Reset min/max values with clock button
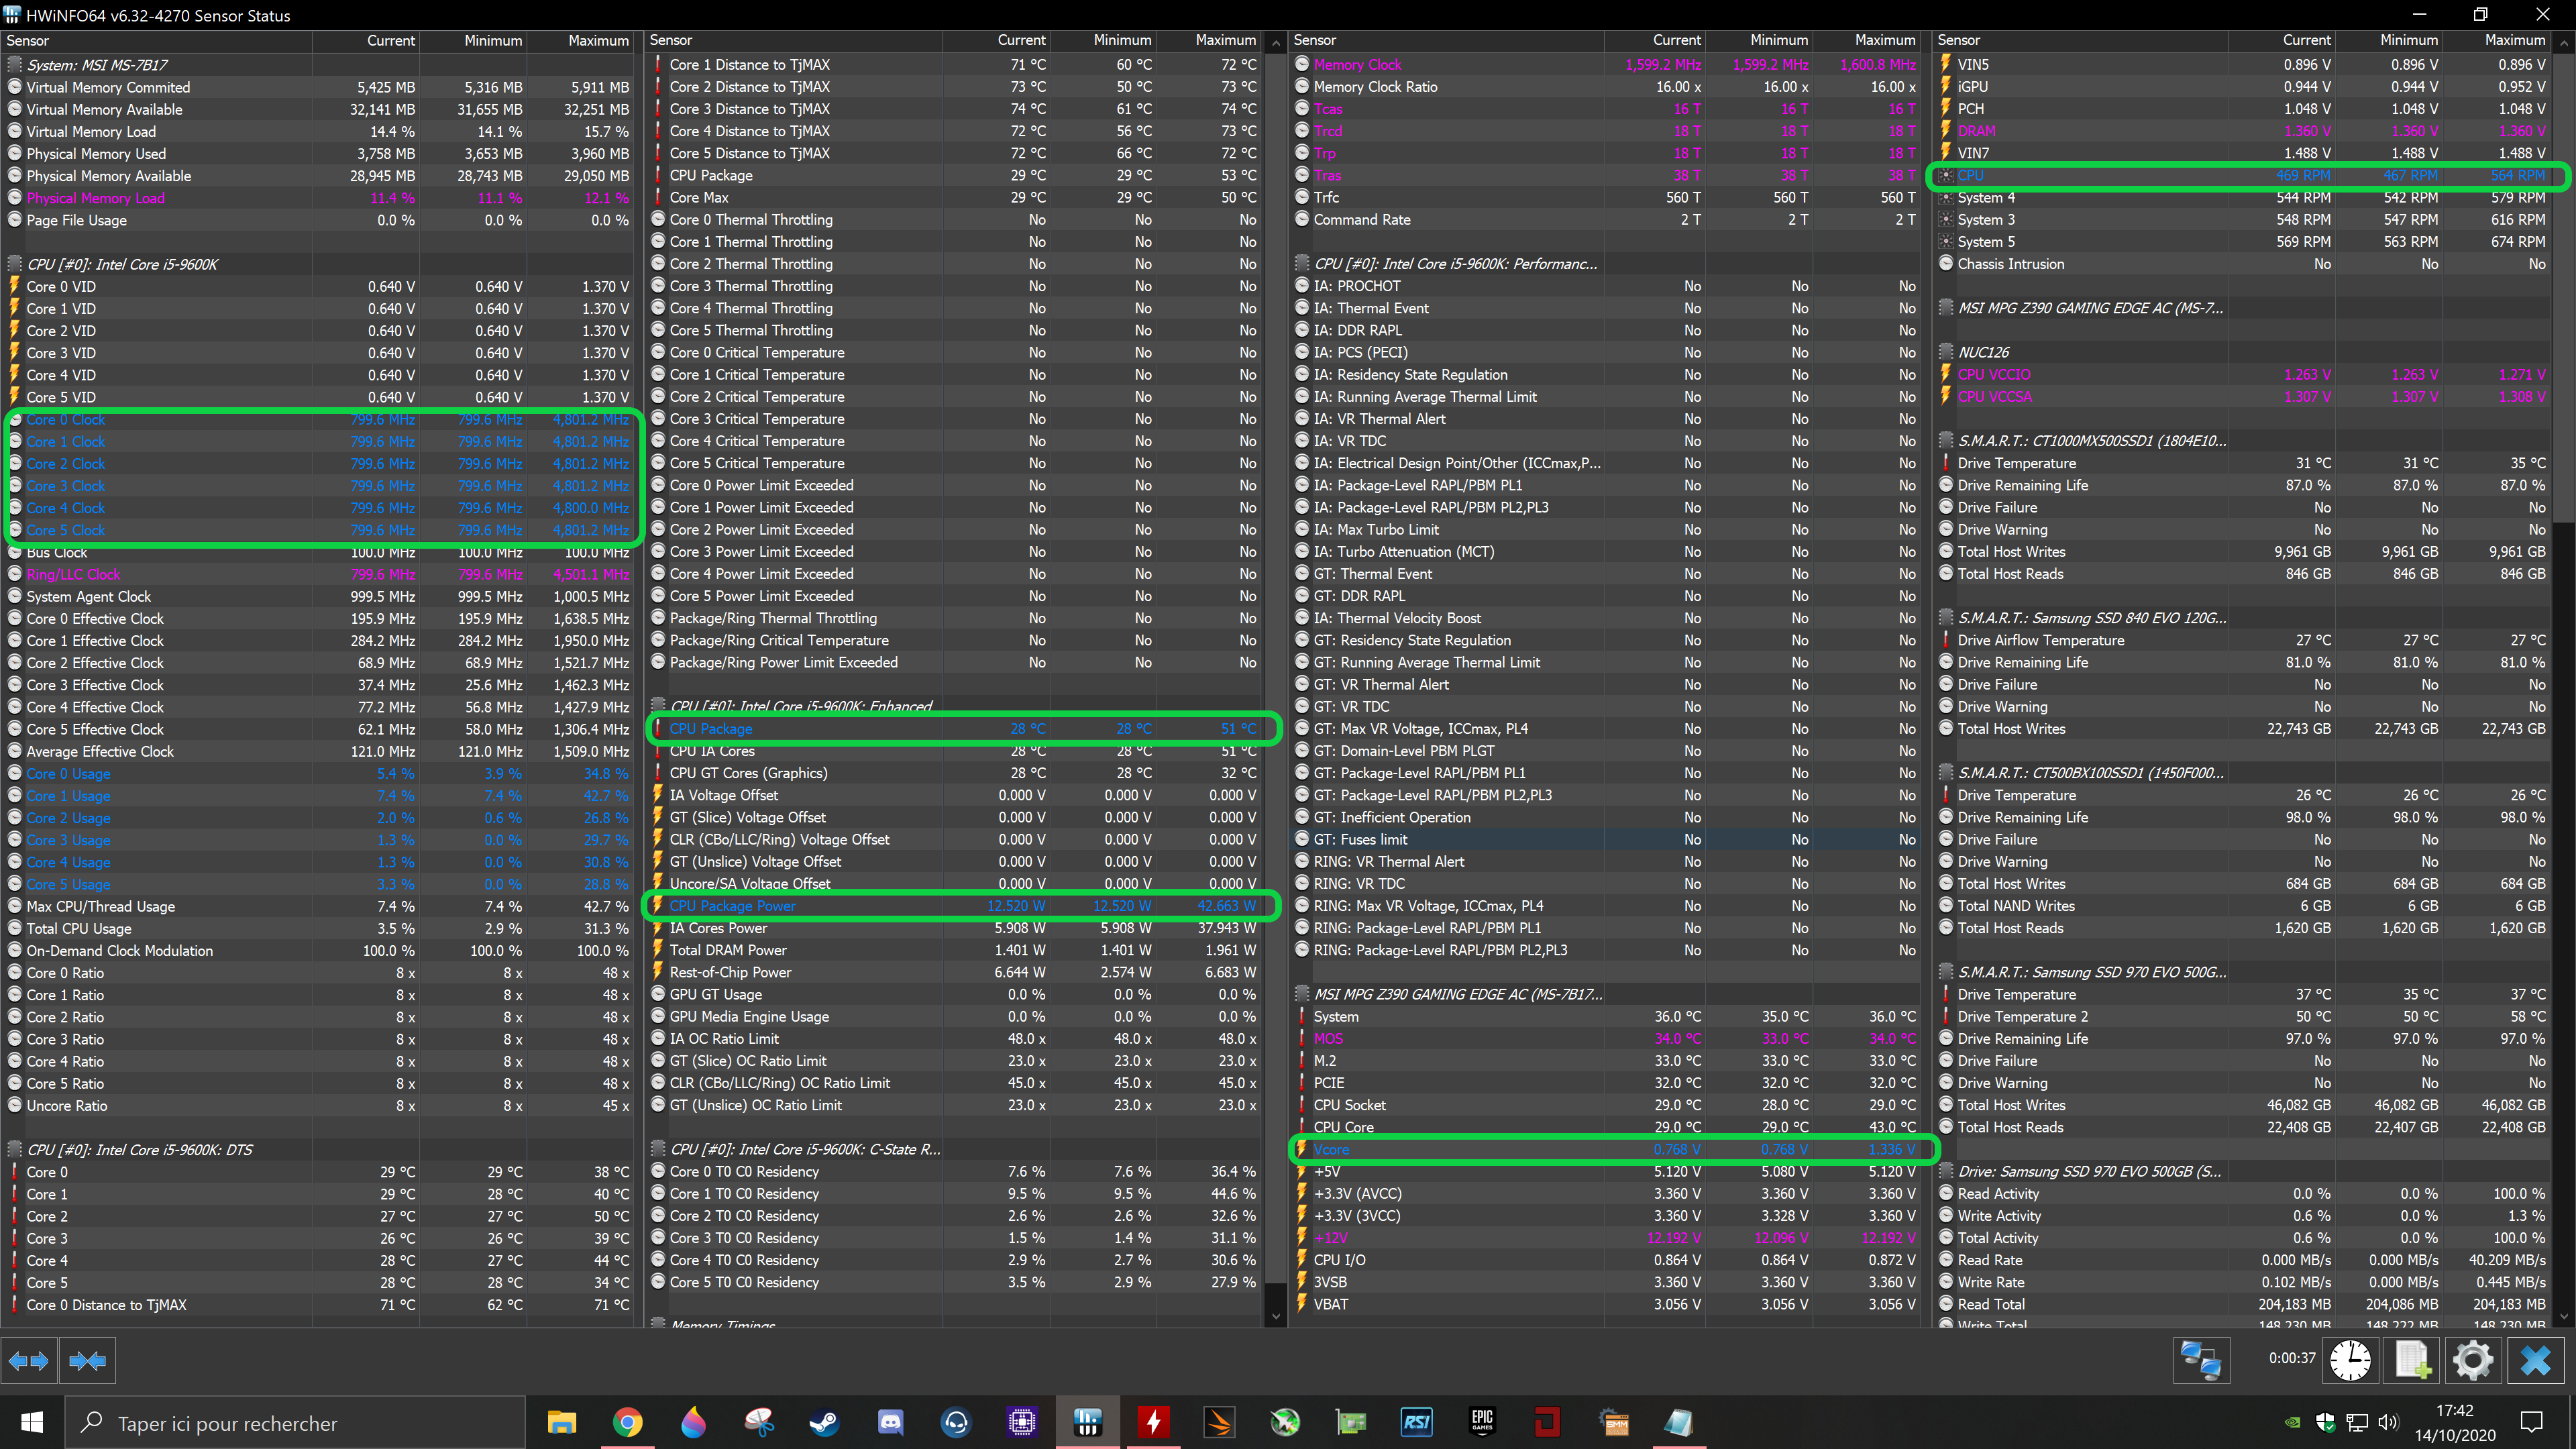The image size is (2576, 1449). (2350, 1360)
